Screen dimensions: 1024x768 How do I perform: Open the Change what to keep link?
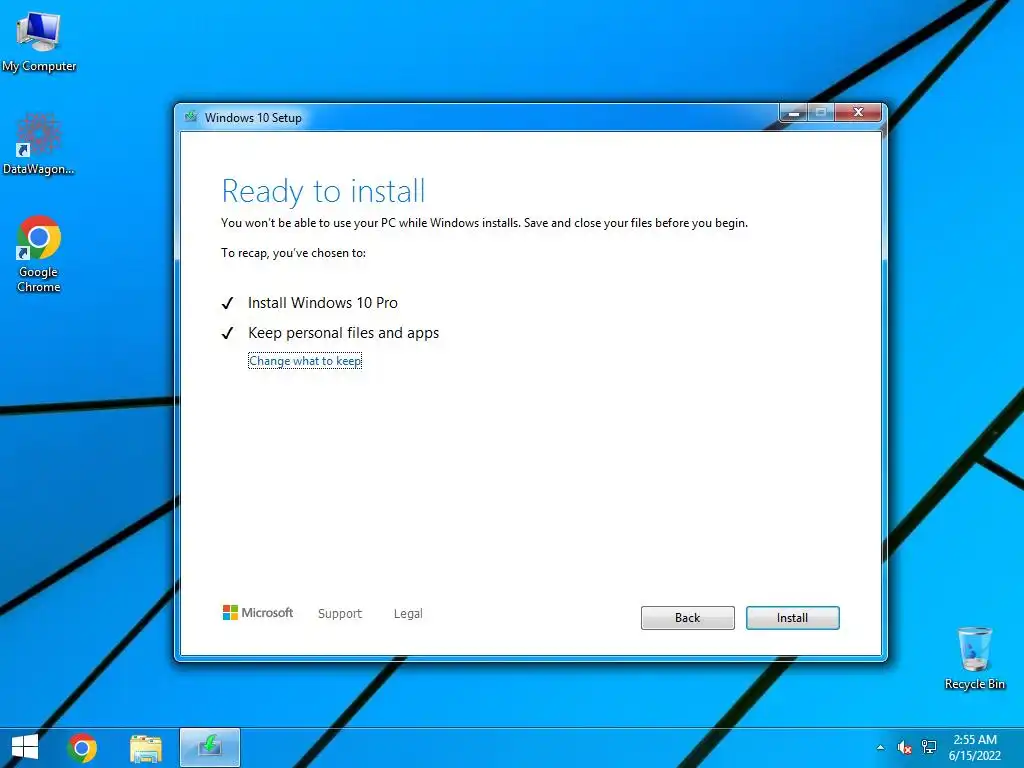click(x=305, y=360)
